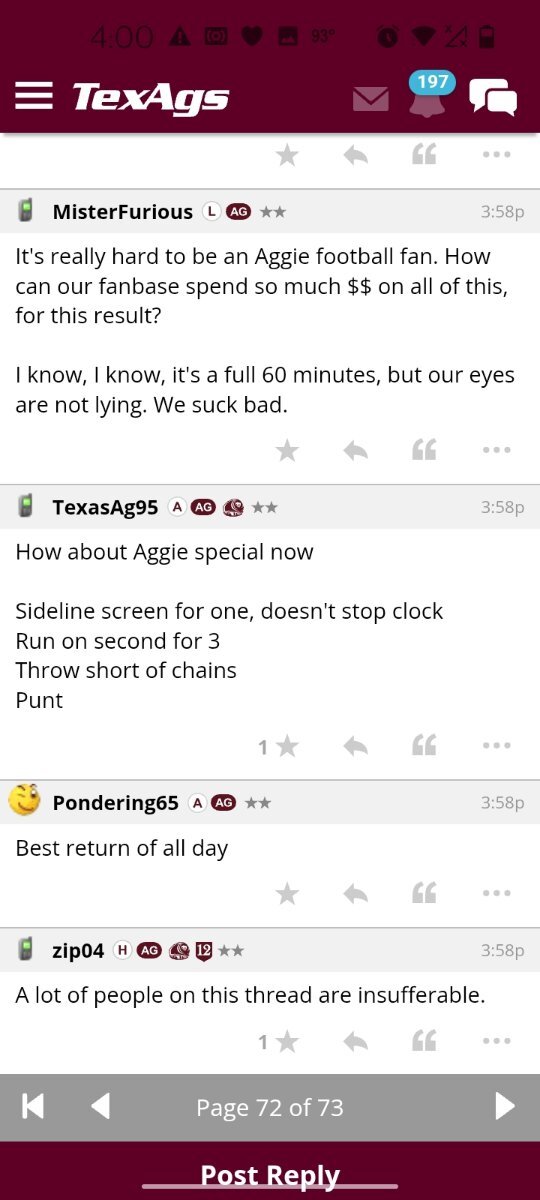Image resolution: width=540 pixels, height=1200 pixels.
Task: Open more options on Pondering65's post
Action: pos(497,894)
